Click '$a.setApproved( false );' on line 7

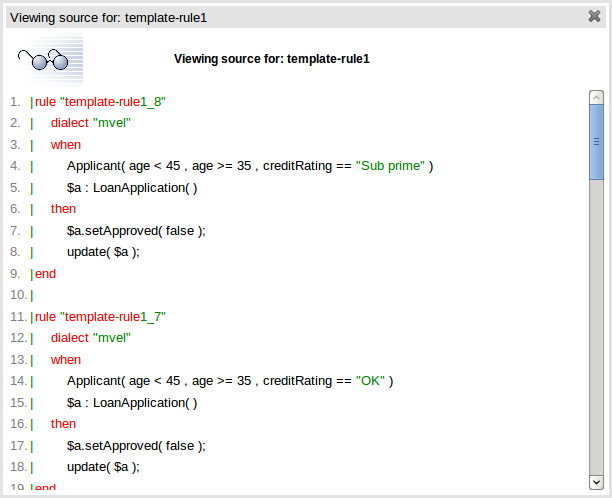(136, 231)
